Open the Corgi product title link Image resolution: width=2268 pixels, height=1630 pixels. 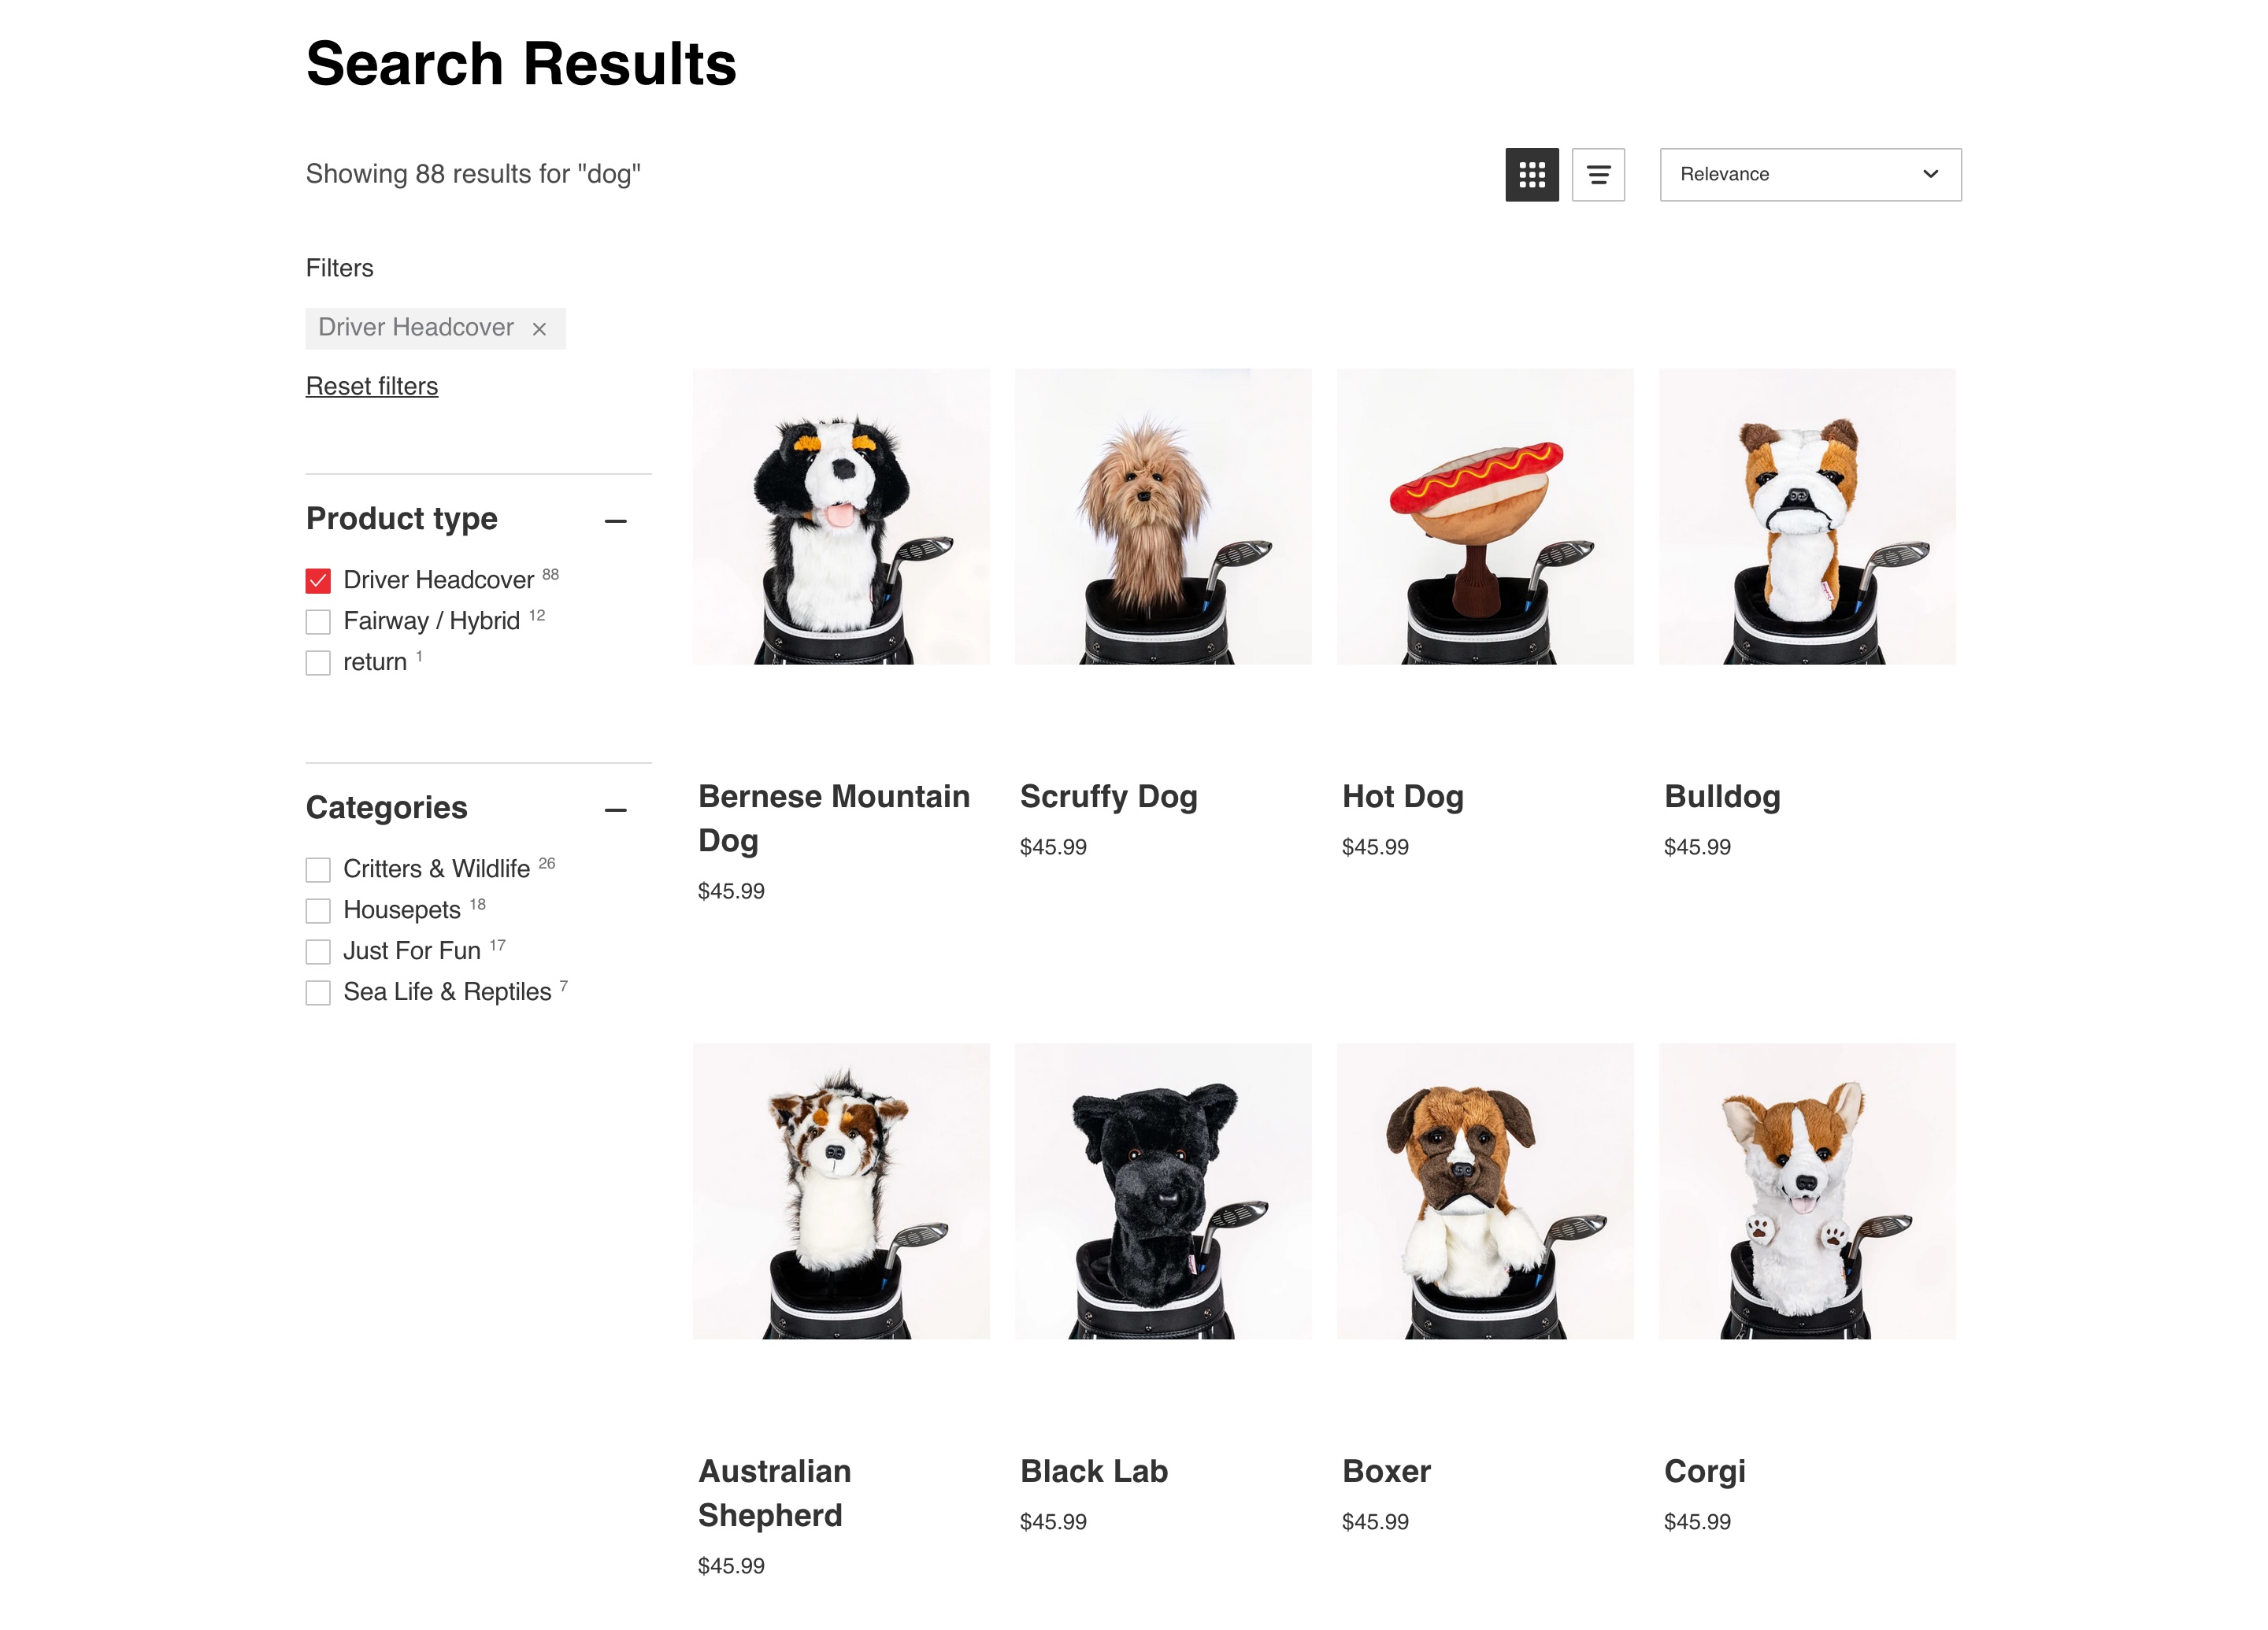pos(1704,1471)
